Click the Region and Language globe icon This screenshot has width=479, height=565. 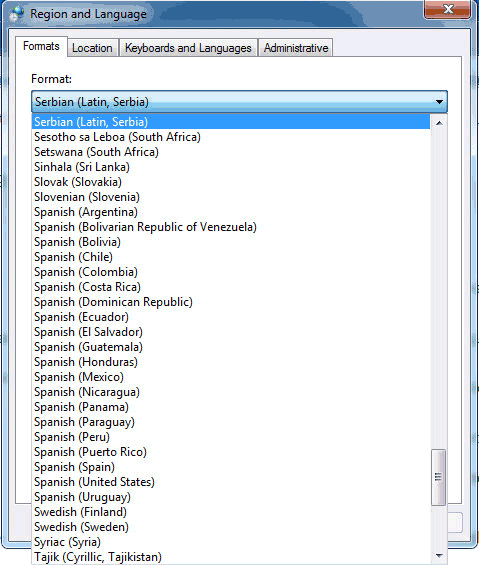pos(17,14)
